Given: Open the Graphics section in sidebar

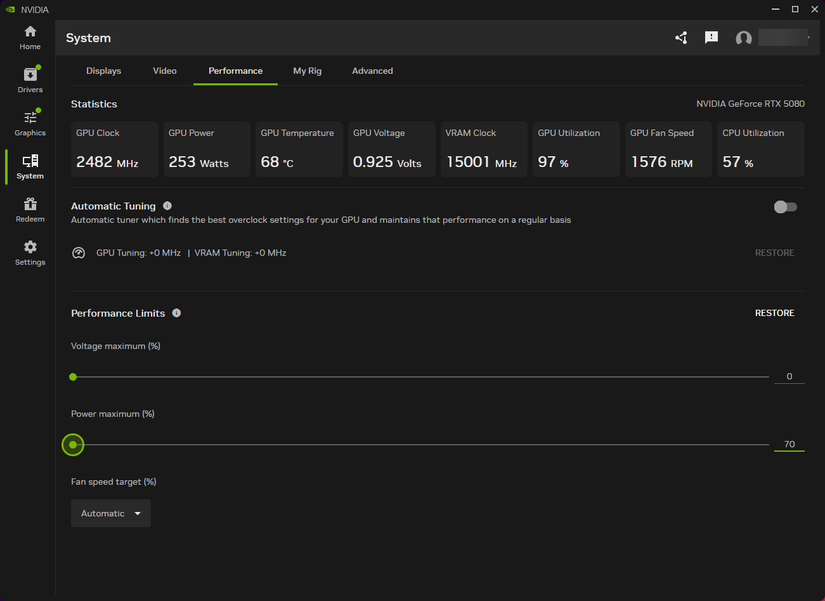Looking at the screenshot, I should (x=30, y=123).
